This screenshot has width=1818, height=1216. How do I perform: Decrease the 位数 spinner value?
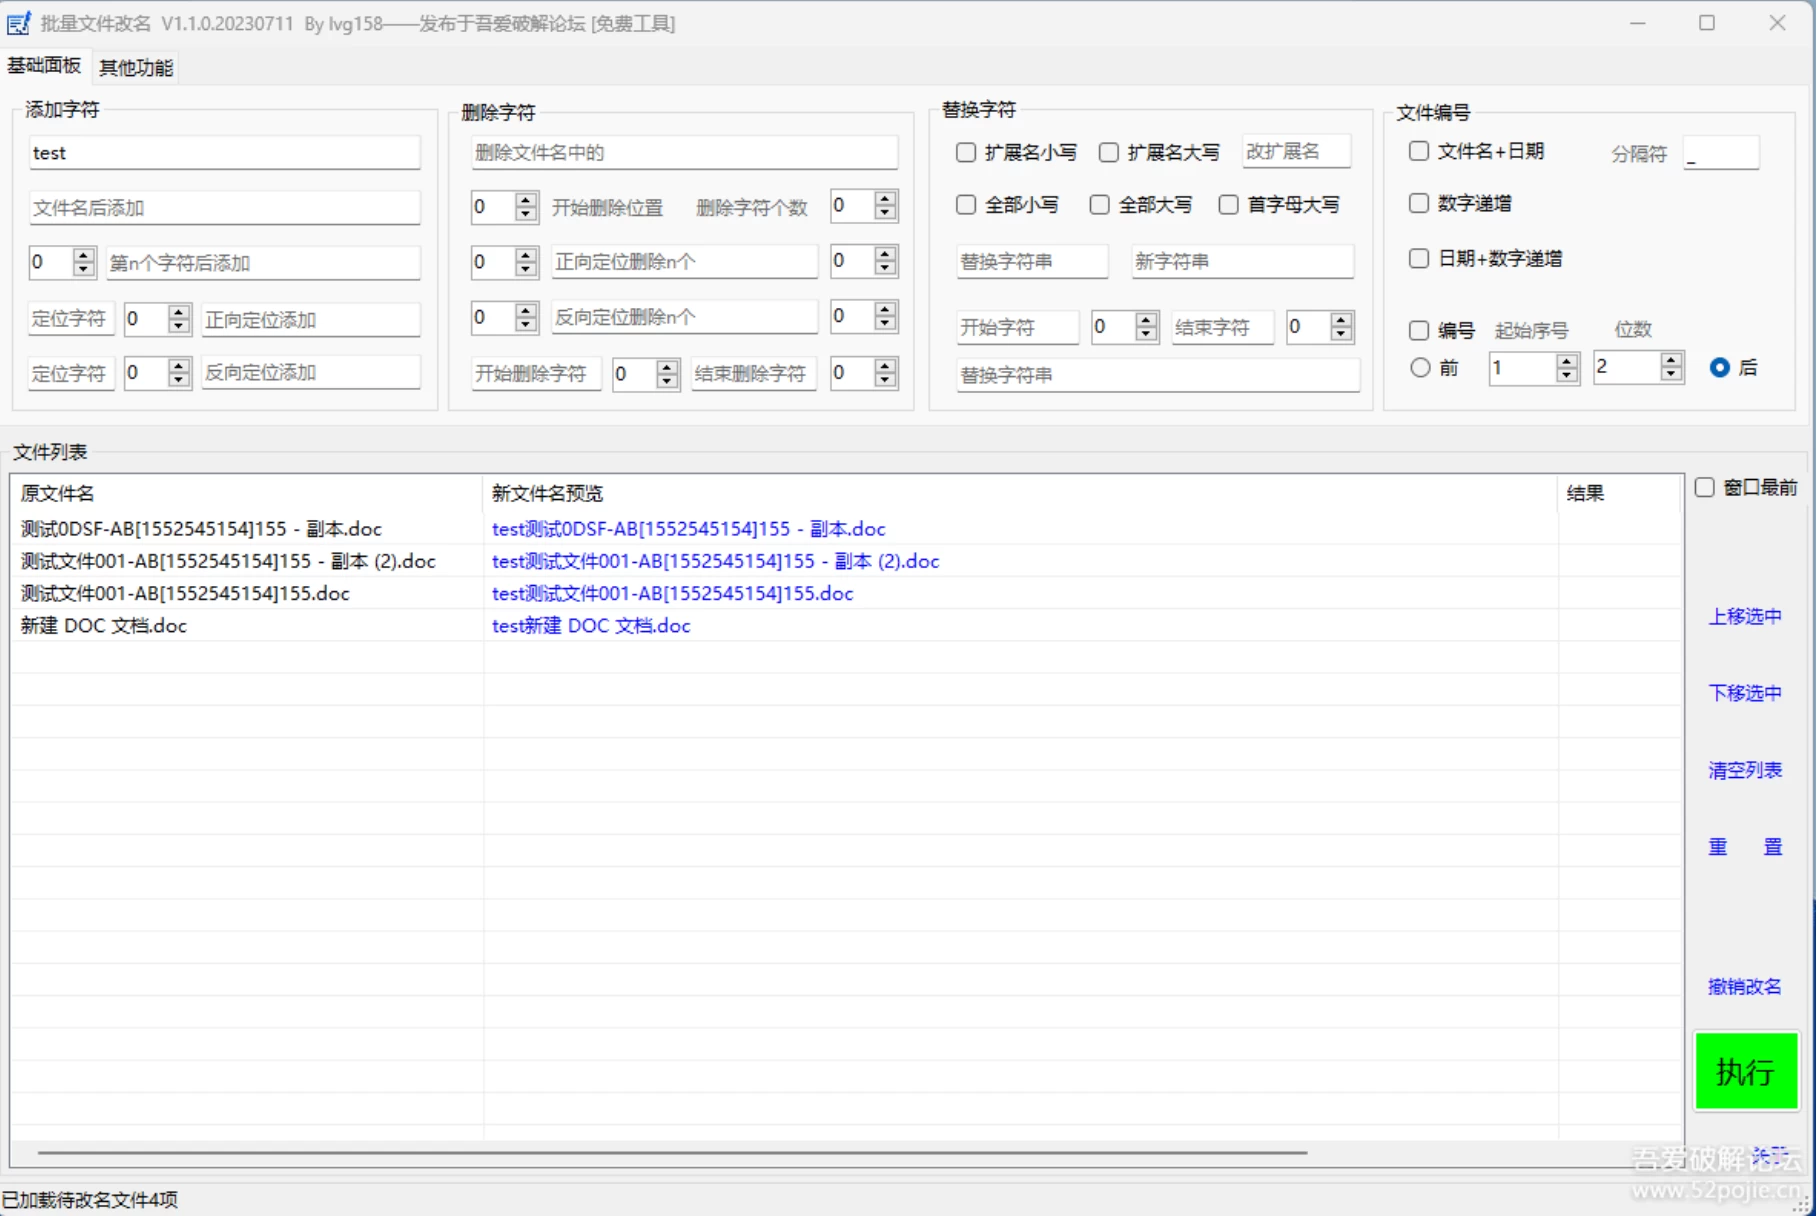coord(1671,375)
